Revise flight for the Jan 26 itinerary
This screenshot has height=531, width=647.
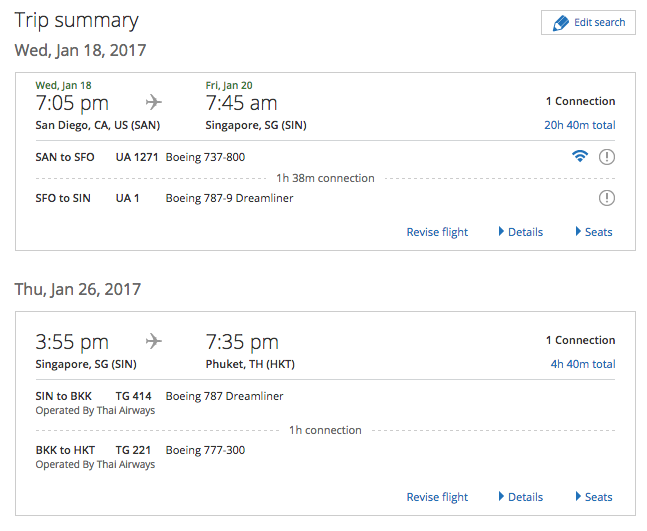437,497
